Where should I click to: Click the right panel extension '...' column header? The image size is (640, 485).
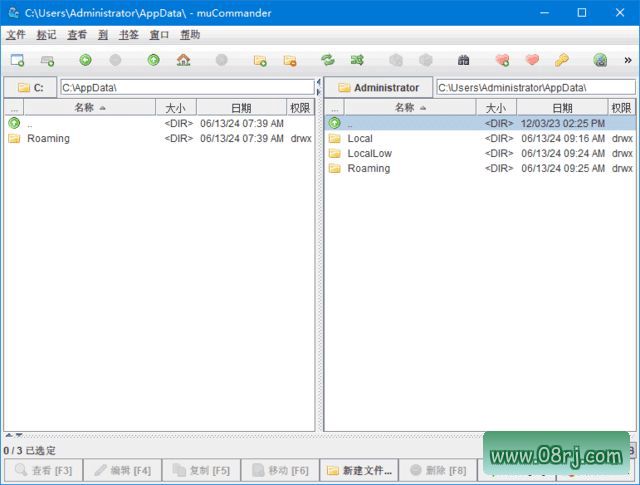(335, 108)
